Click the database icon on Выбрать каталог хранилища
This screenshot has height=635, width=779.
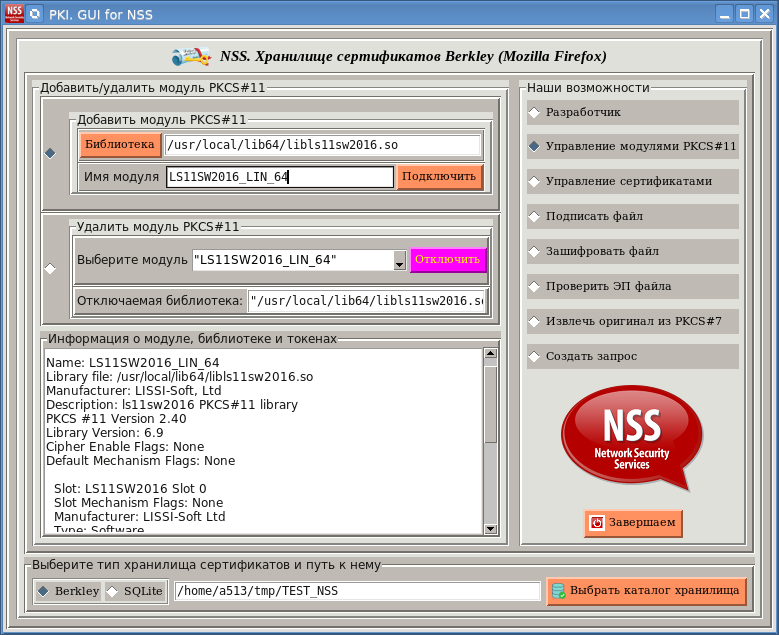coord(558,591)
